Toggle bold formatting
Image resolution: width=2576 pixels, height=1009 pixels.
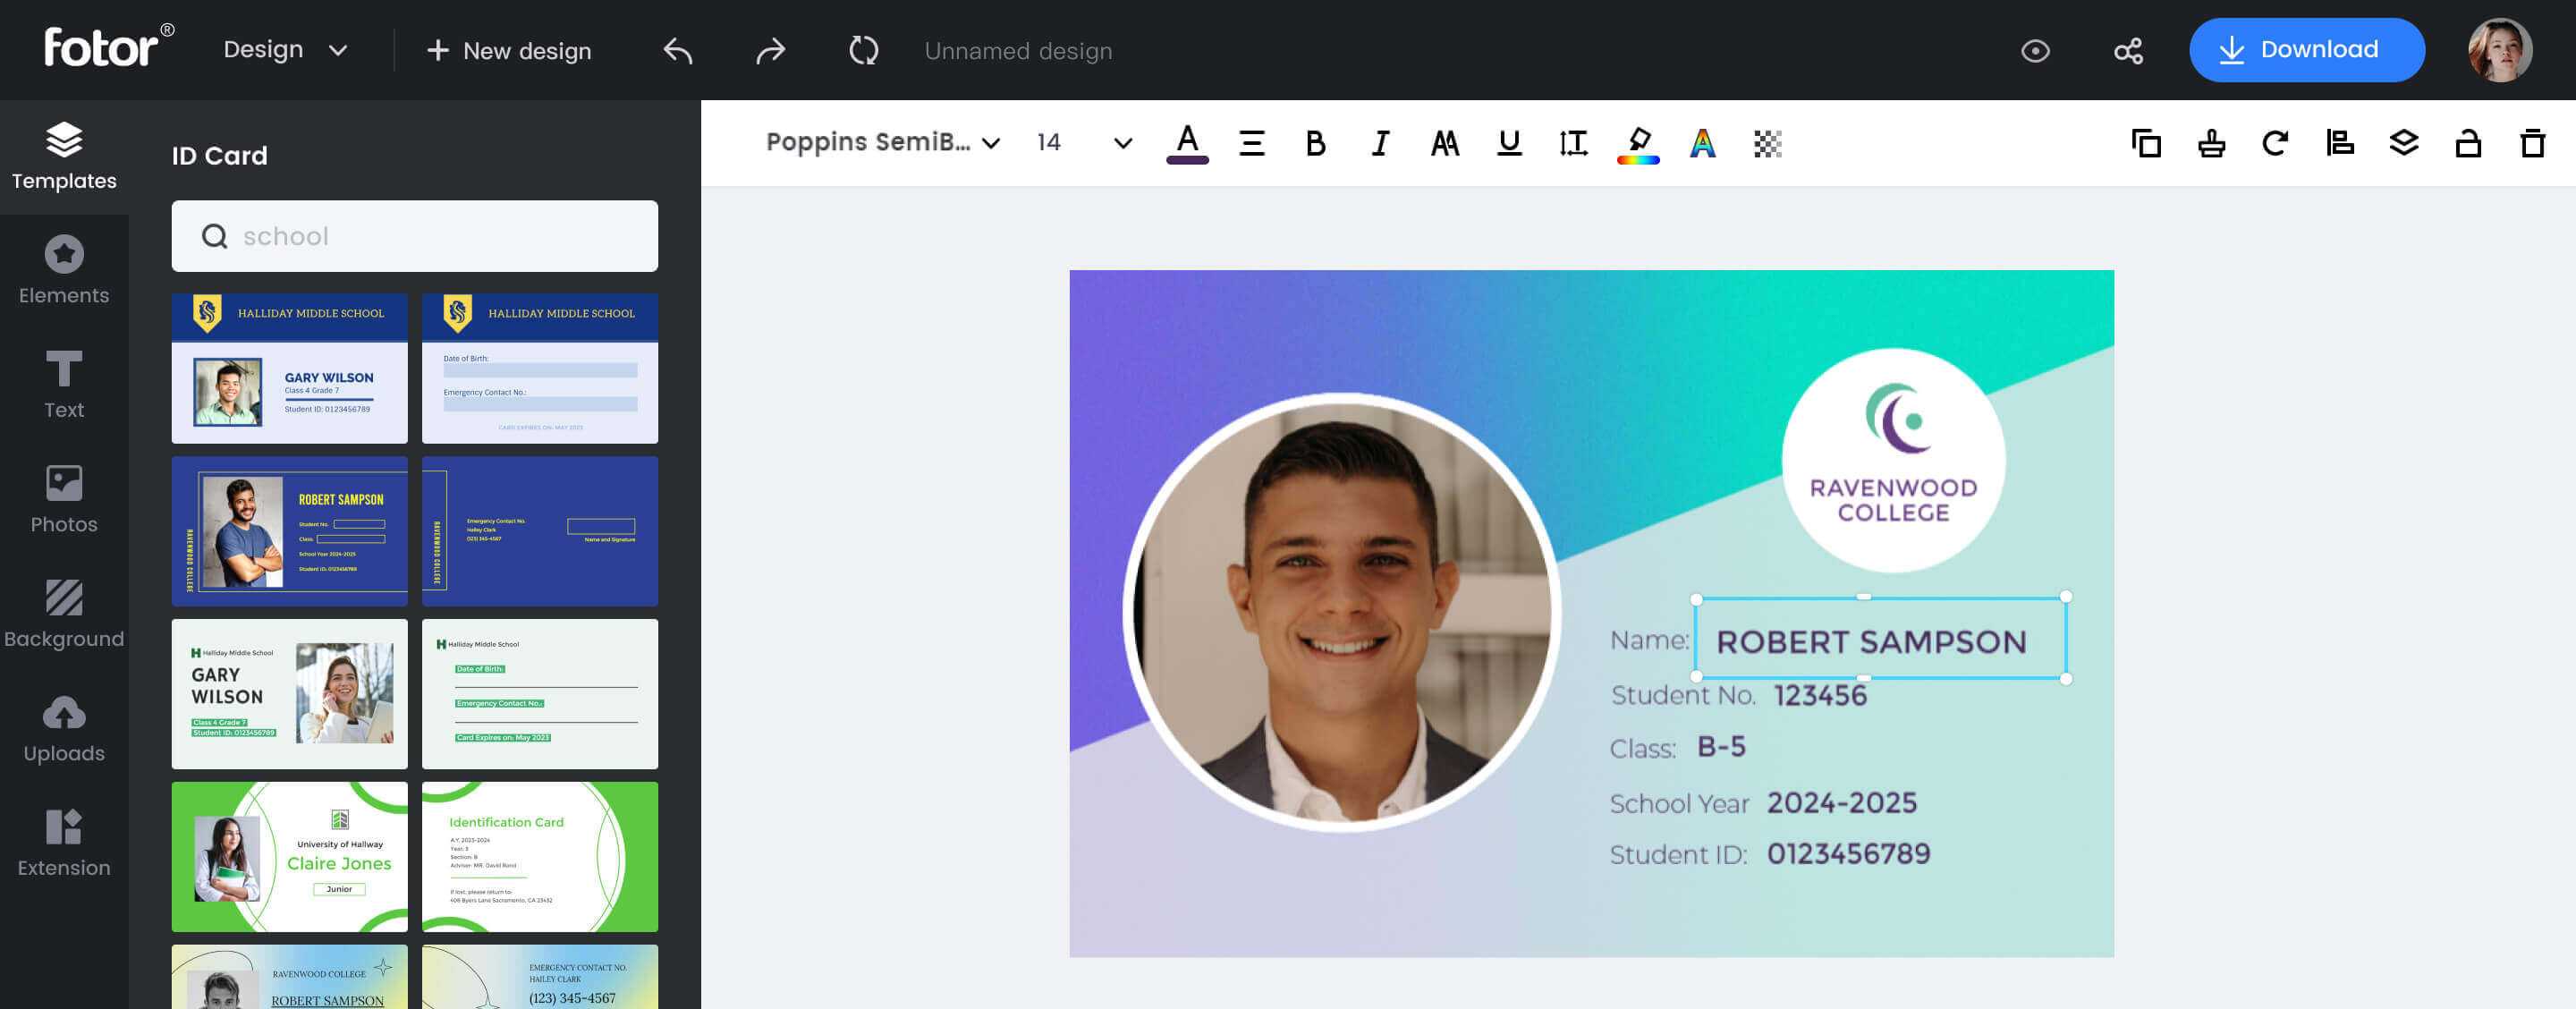click(x=1315, y=143)
